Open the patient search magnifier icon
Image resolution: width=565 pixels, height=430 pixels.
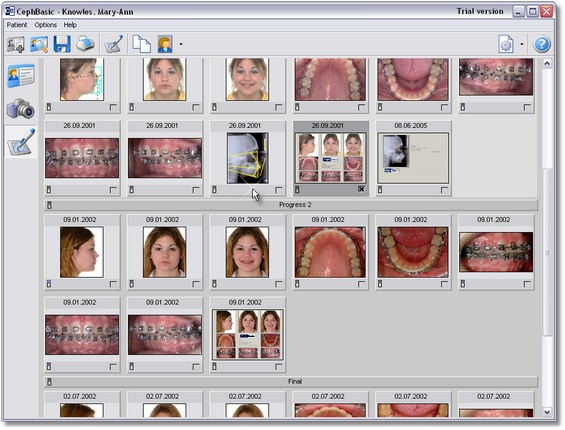click(39, 45)
